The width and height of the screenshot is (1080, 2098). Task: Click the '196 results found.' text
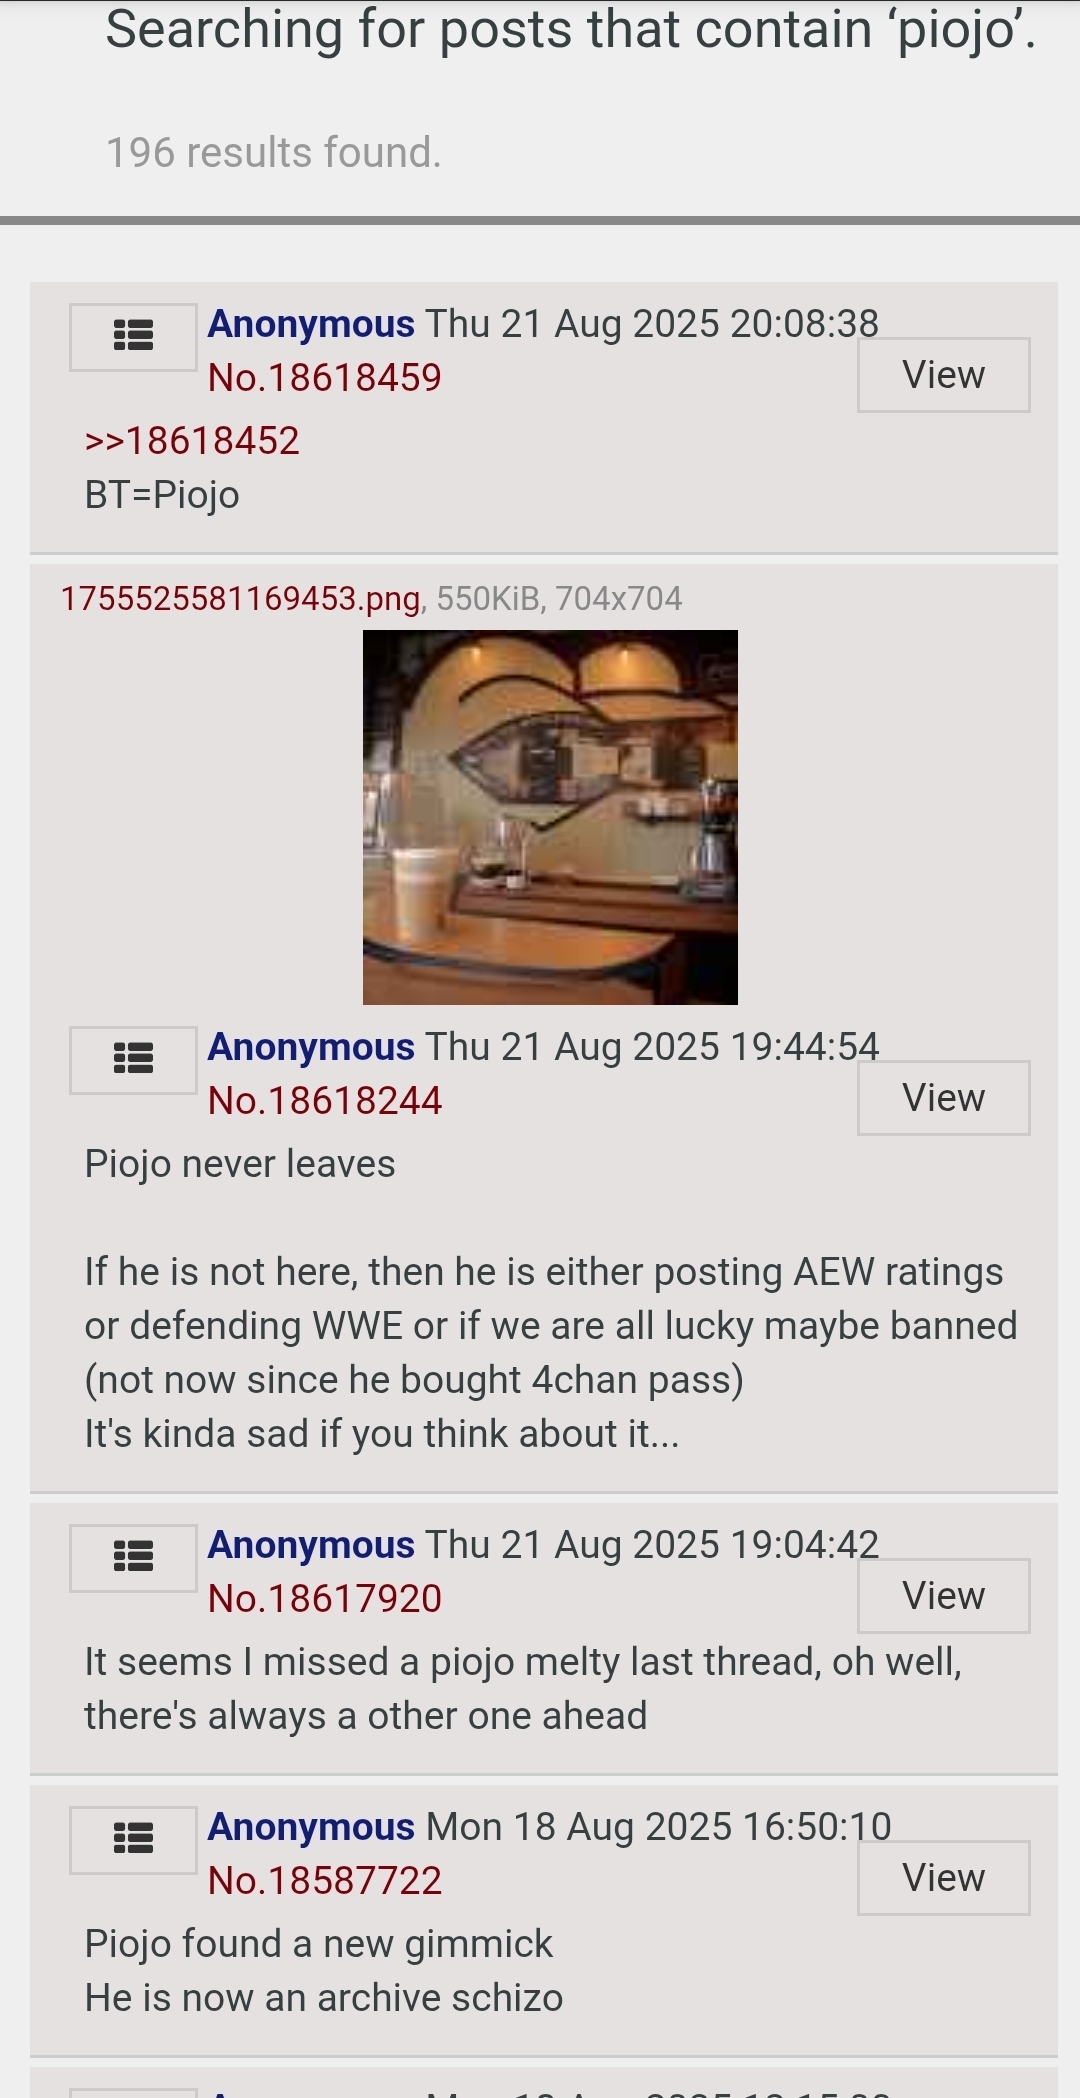(274, 153)
